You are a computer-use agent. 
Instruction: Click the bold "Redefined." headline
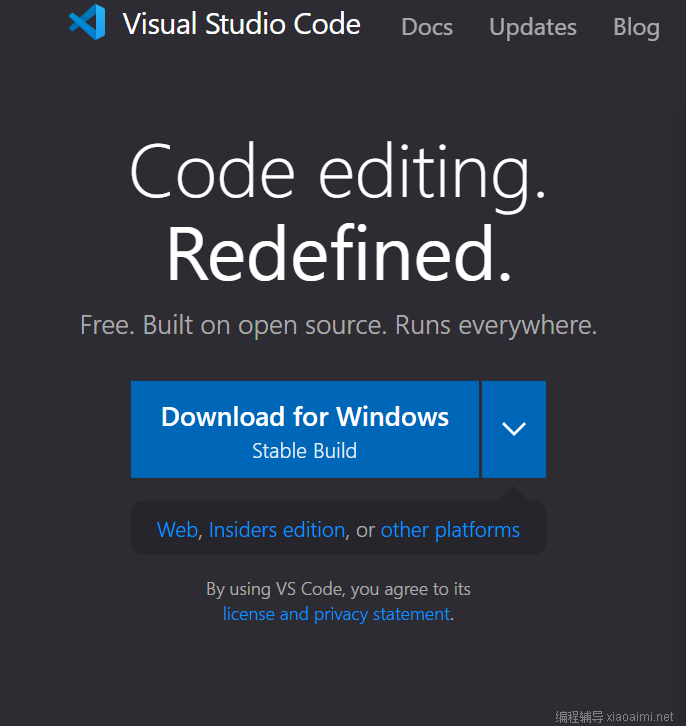coord(339,254)
